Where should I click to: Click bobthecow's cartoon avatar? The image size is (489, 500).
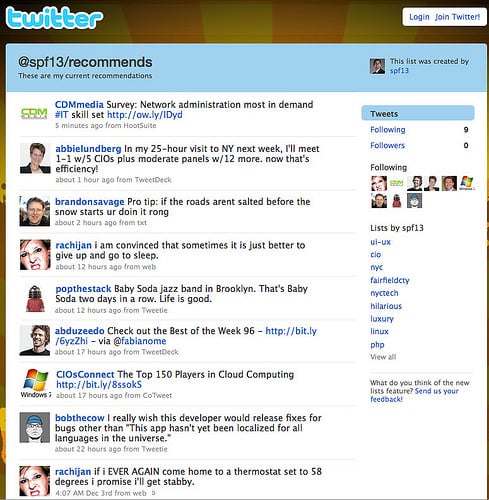tap(35, 427)
